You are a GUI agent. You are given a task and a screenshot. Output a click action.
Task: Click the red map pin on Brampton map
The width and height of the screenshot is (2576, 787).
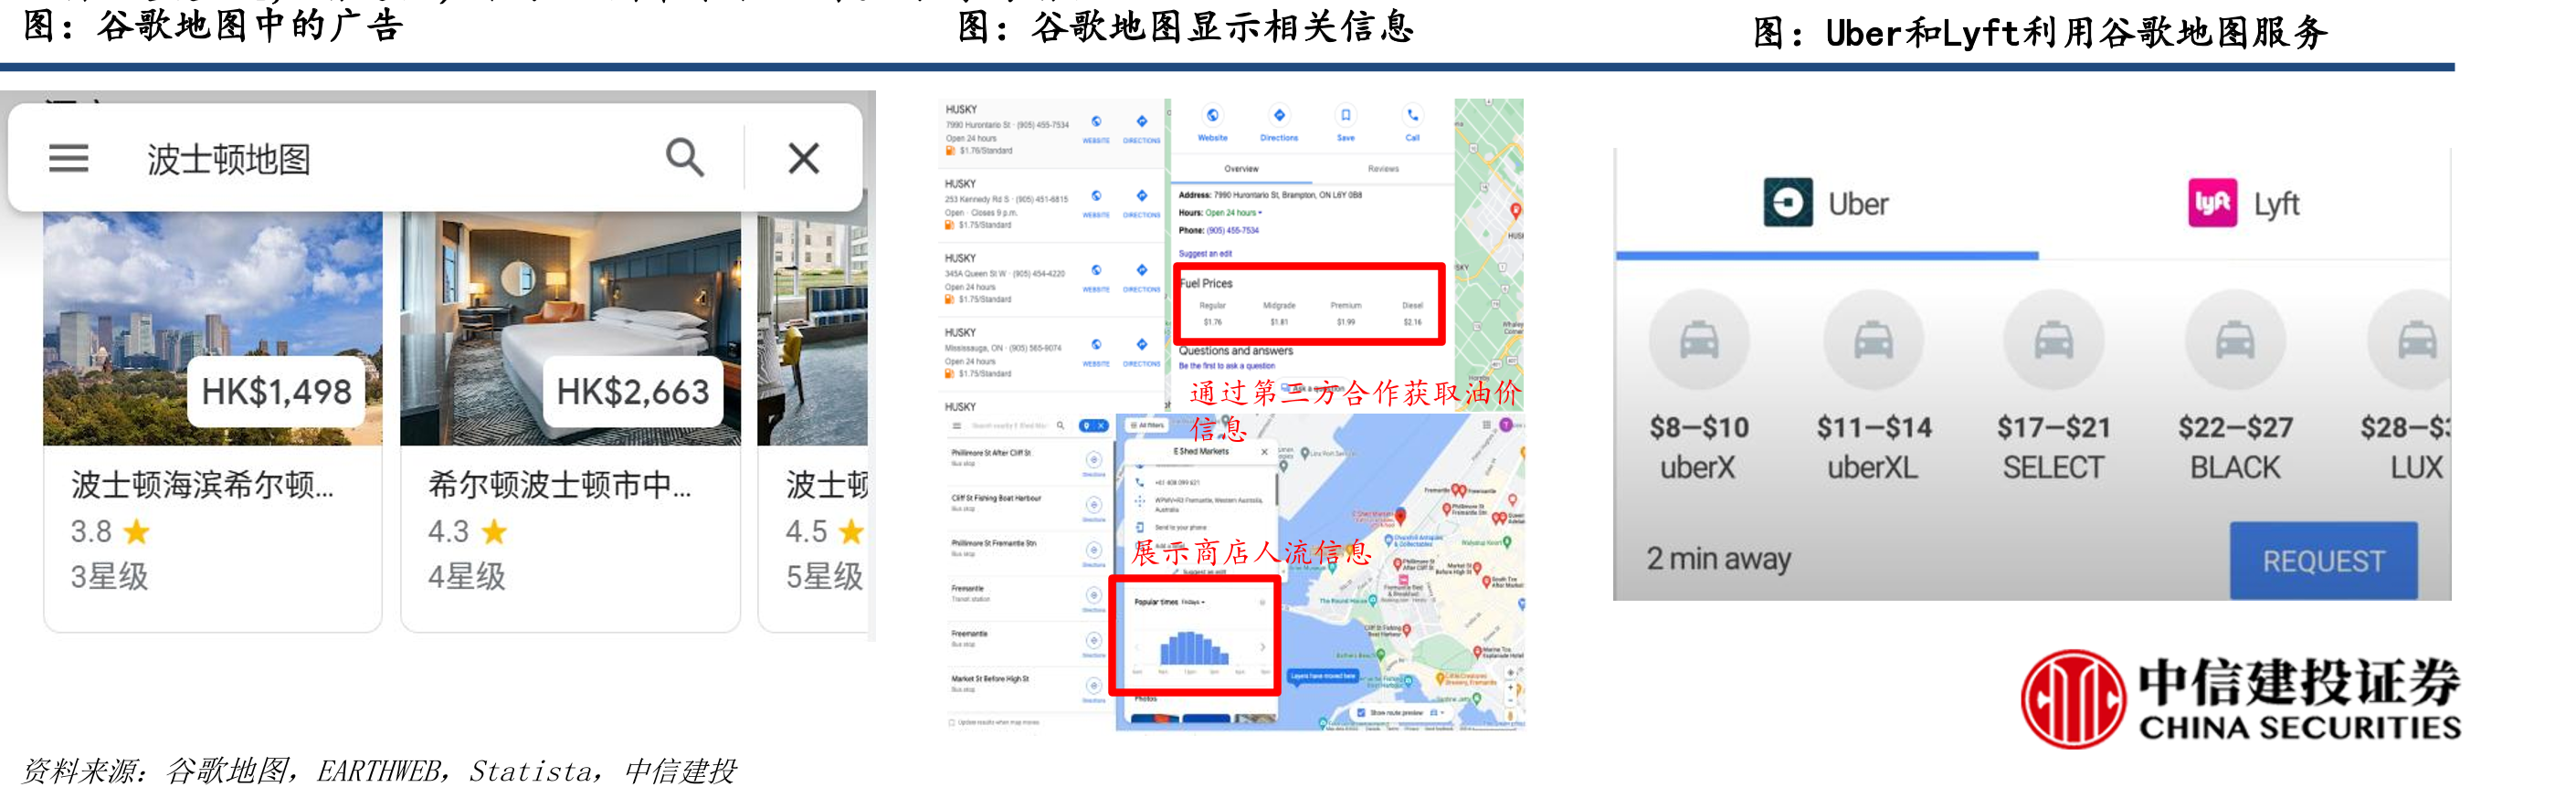coord(1516,210)
